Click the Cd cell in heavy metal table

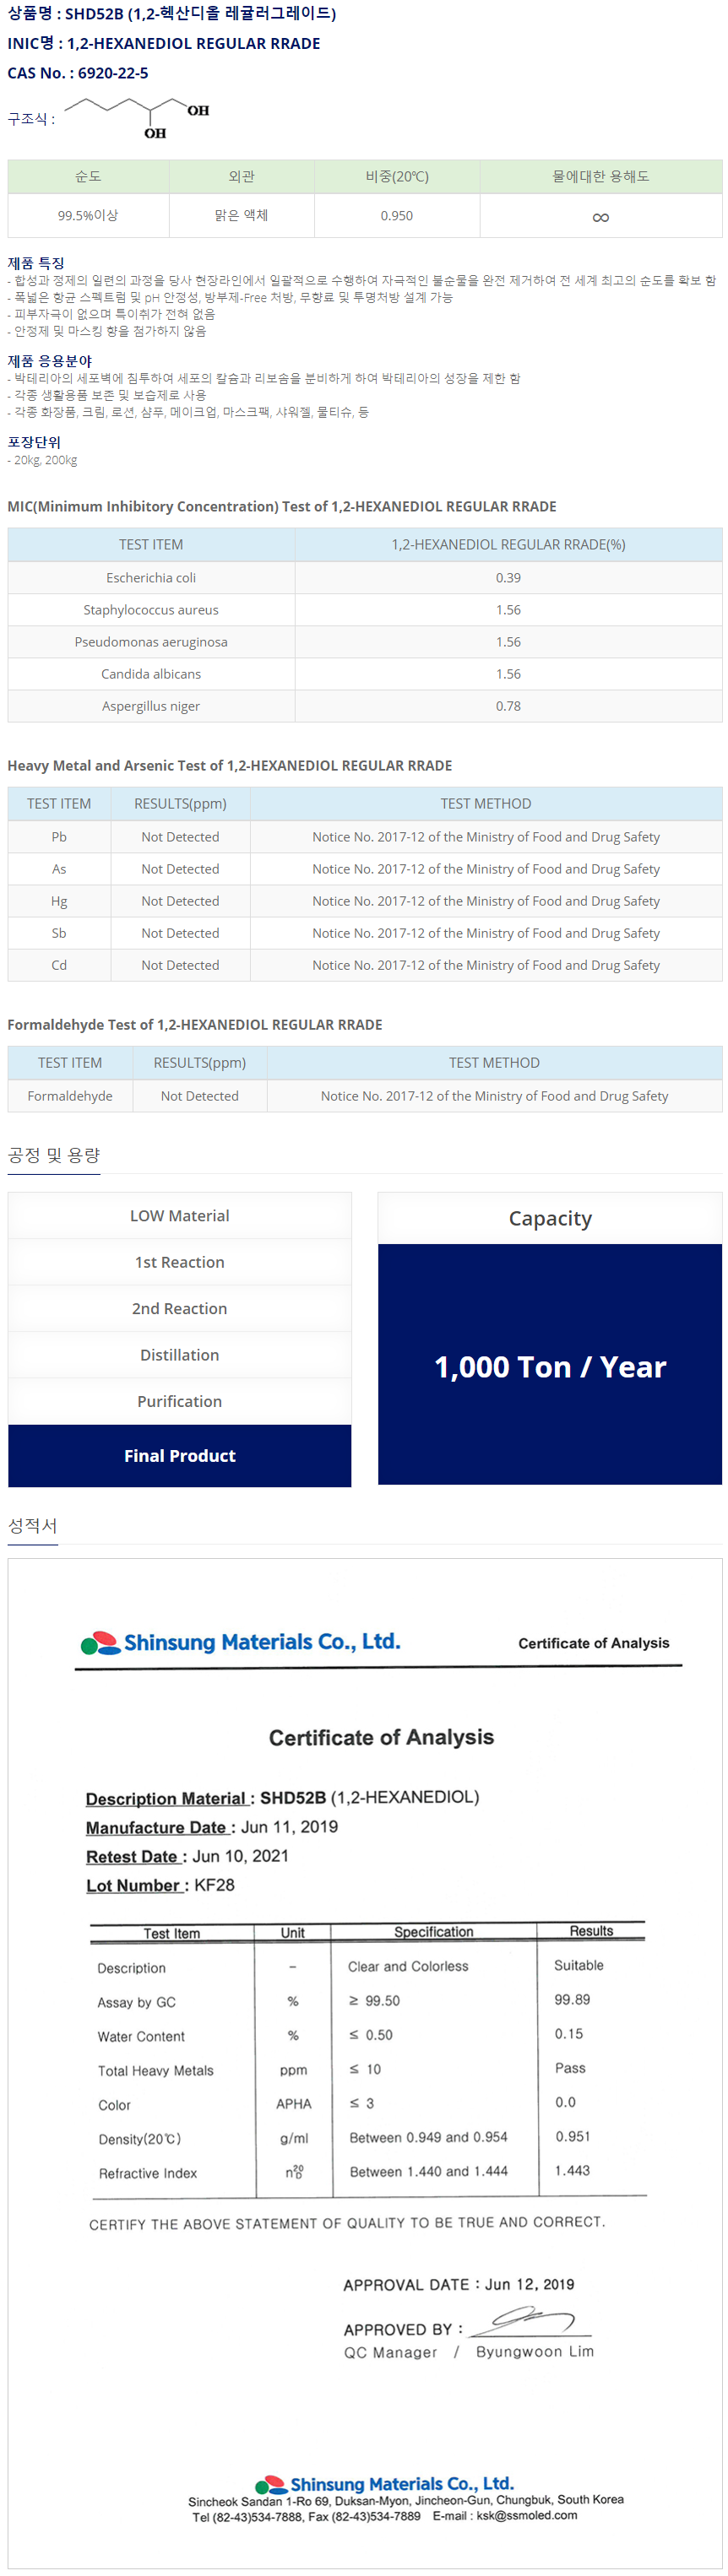pyautogui.click(x=59, y=964)
